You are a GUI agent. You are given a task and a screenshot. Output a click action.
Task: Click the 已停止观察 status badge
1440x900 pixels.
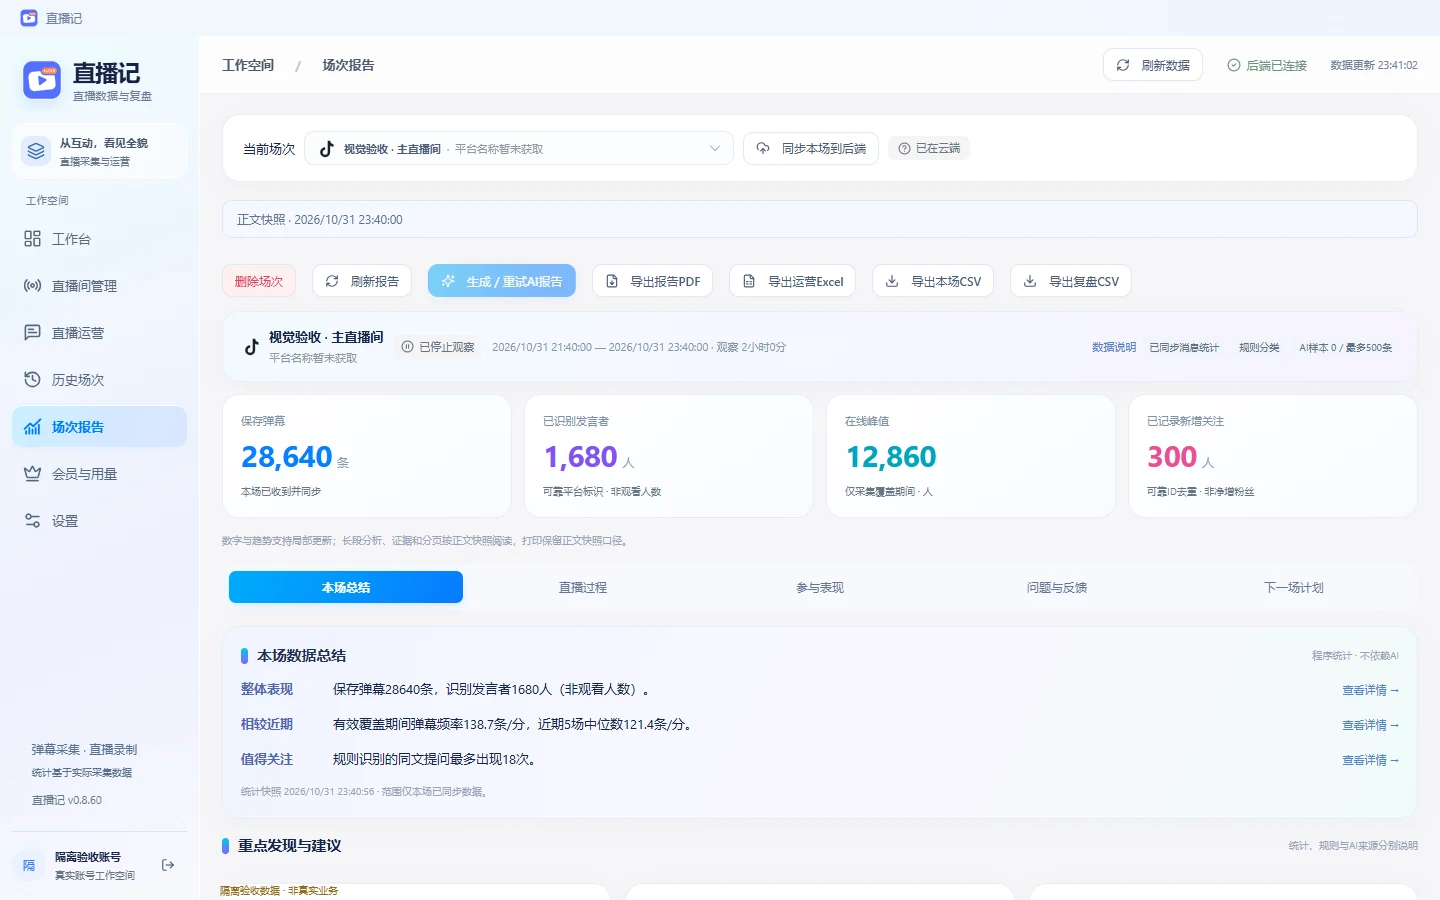coord(438,347)
